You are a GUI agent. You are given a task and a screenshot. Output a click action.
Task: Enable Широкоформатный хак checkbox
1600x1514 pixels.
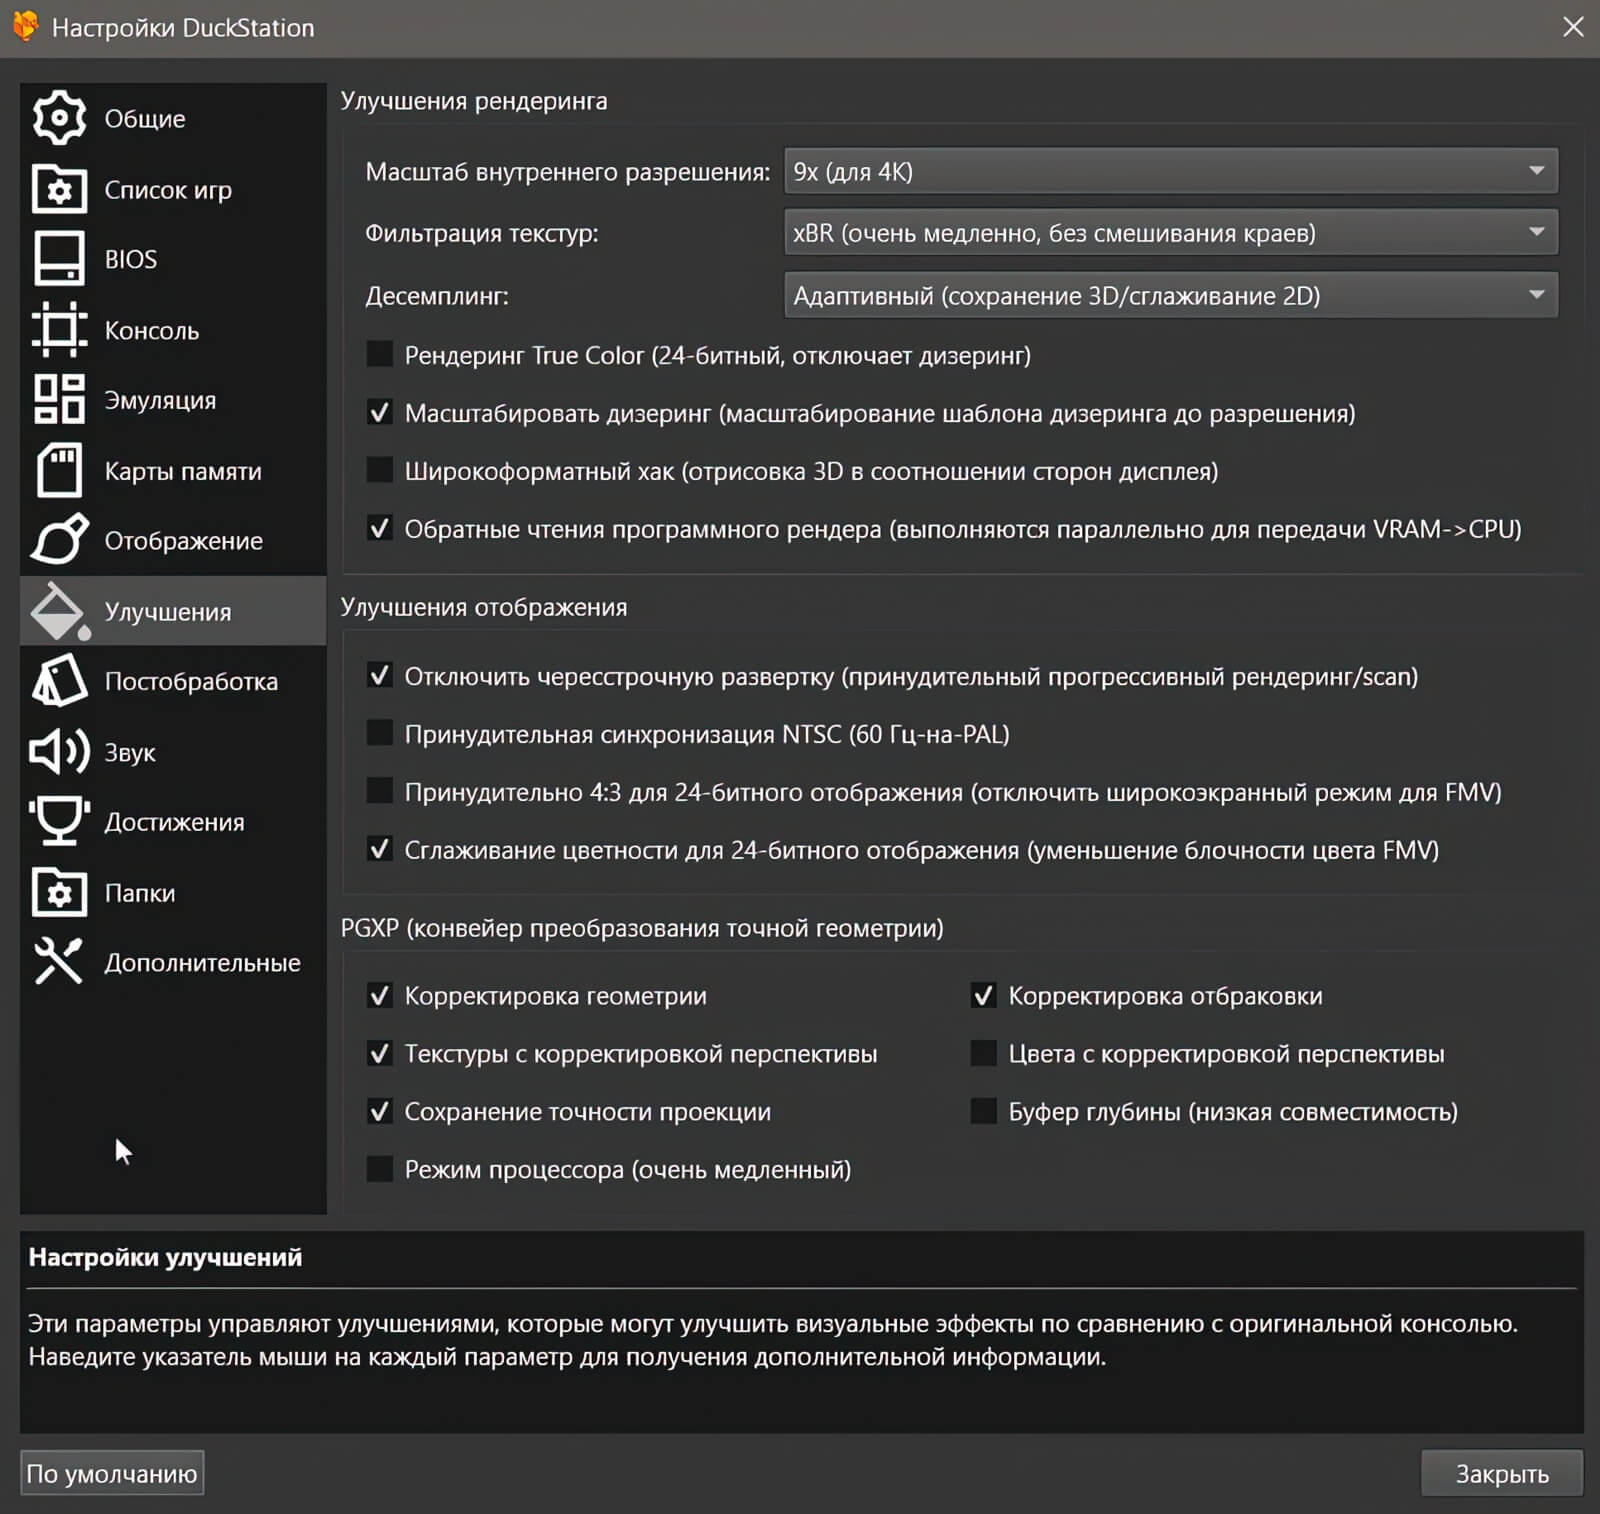[x=380, y=470]
